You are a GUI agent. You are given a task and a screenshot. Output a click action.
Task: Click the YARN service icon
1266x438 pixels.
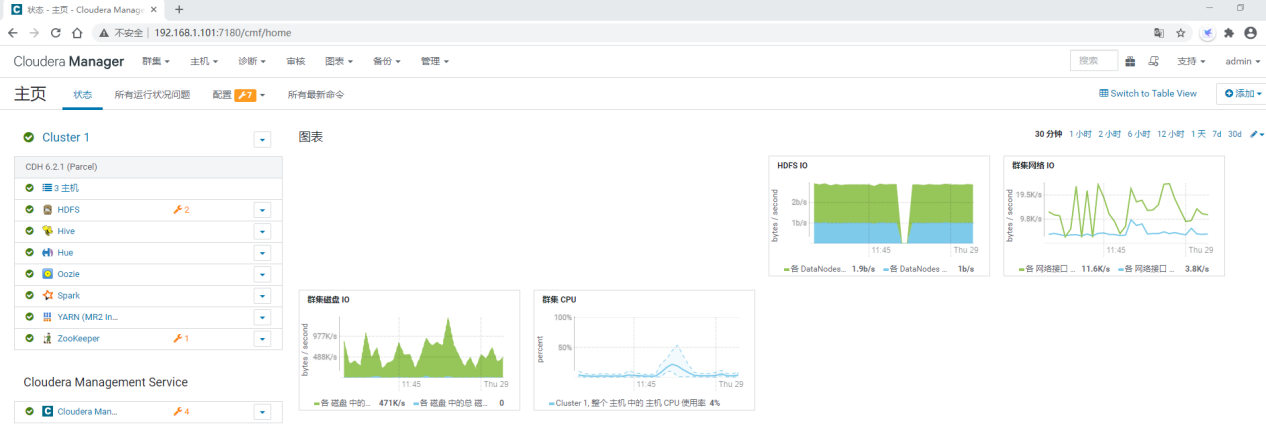click(x=47, y=317)
